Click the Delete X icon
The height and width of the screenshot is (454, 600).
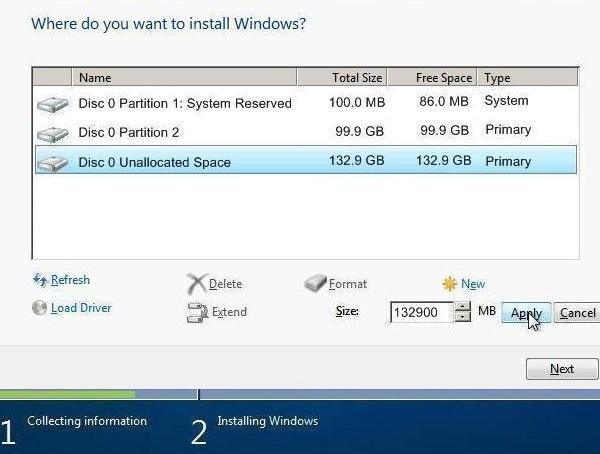coord(197,284)
